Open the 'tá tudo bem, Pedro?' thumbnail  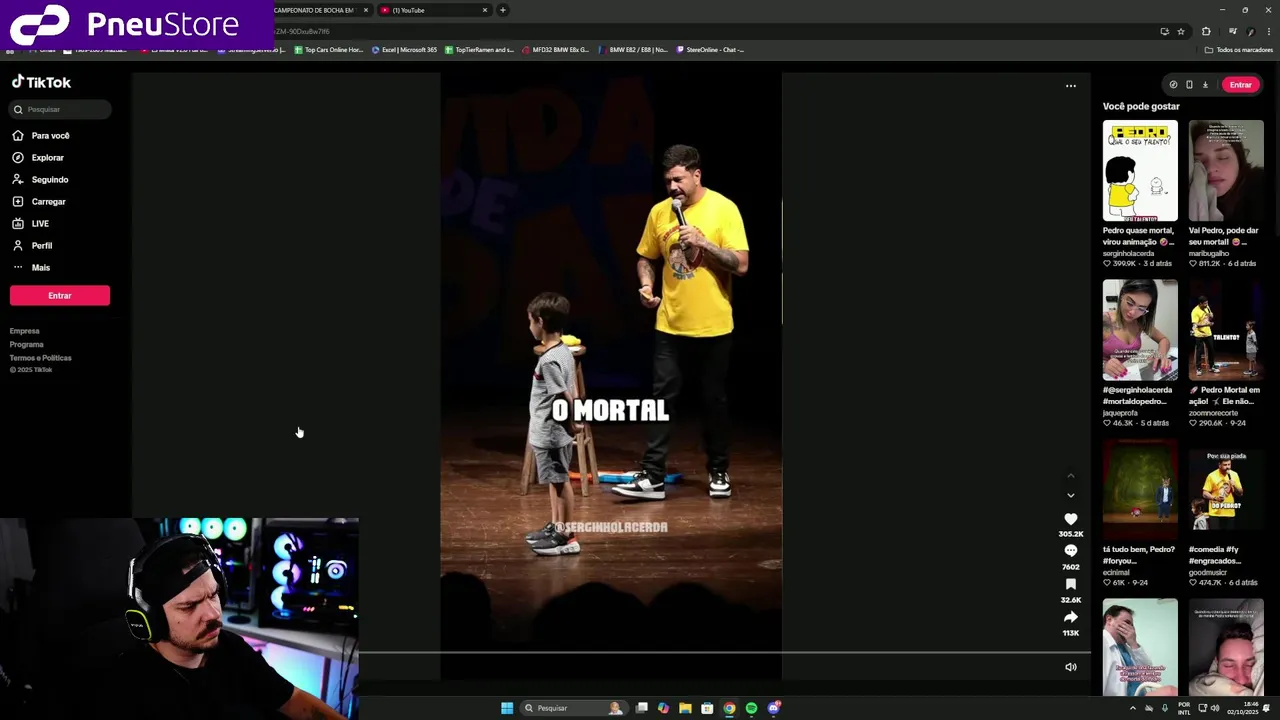coord(1140,490)
